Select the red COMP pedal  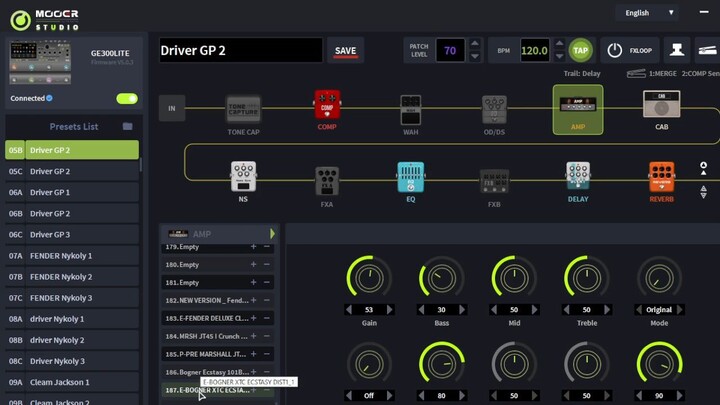click(327, 105)
